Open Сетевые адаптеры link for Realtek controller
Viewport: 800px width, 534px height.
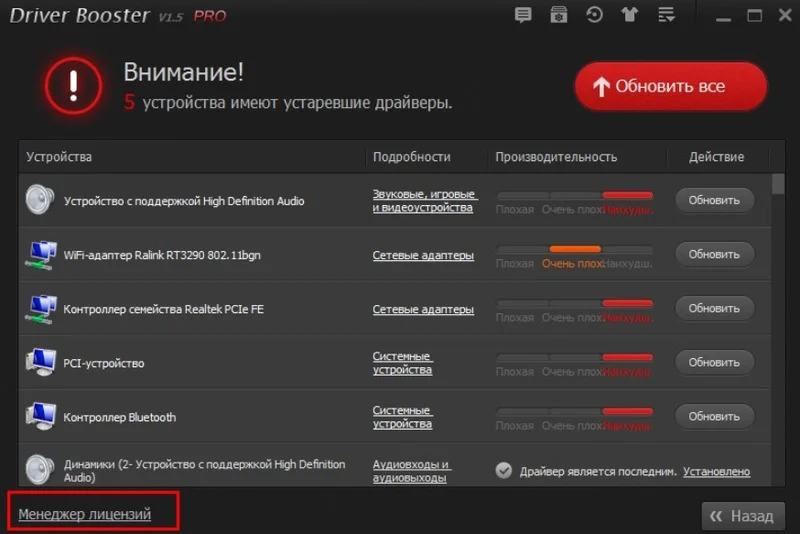click(x=423, y=309)
